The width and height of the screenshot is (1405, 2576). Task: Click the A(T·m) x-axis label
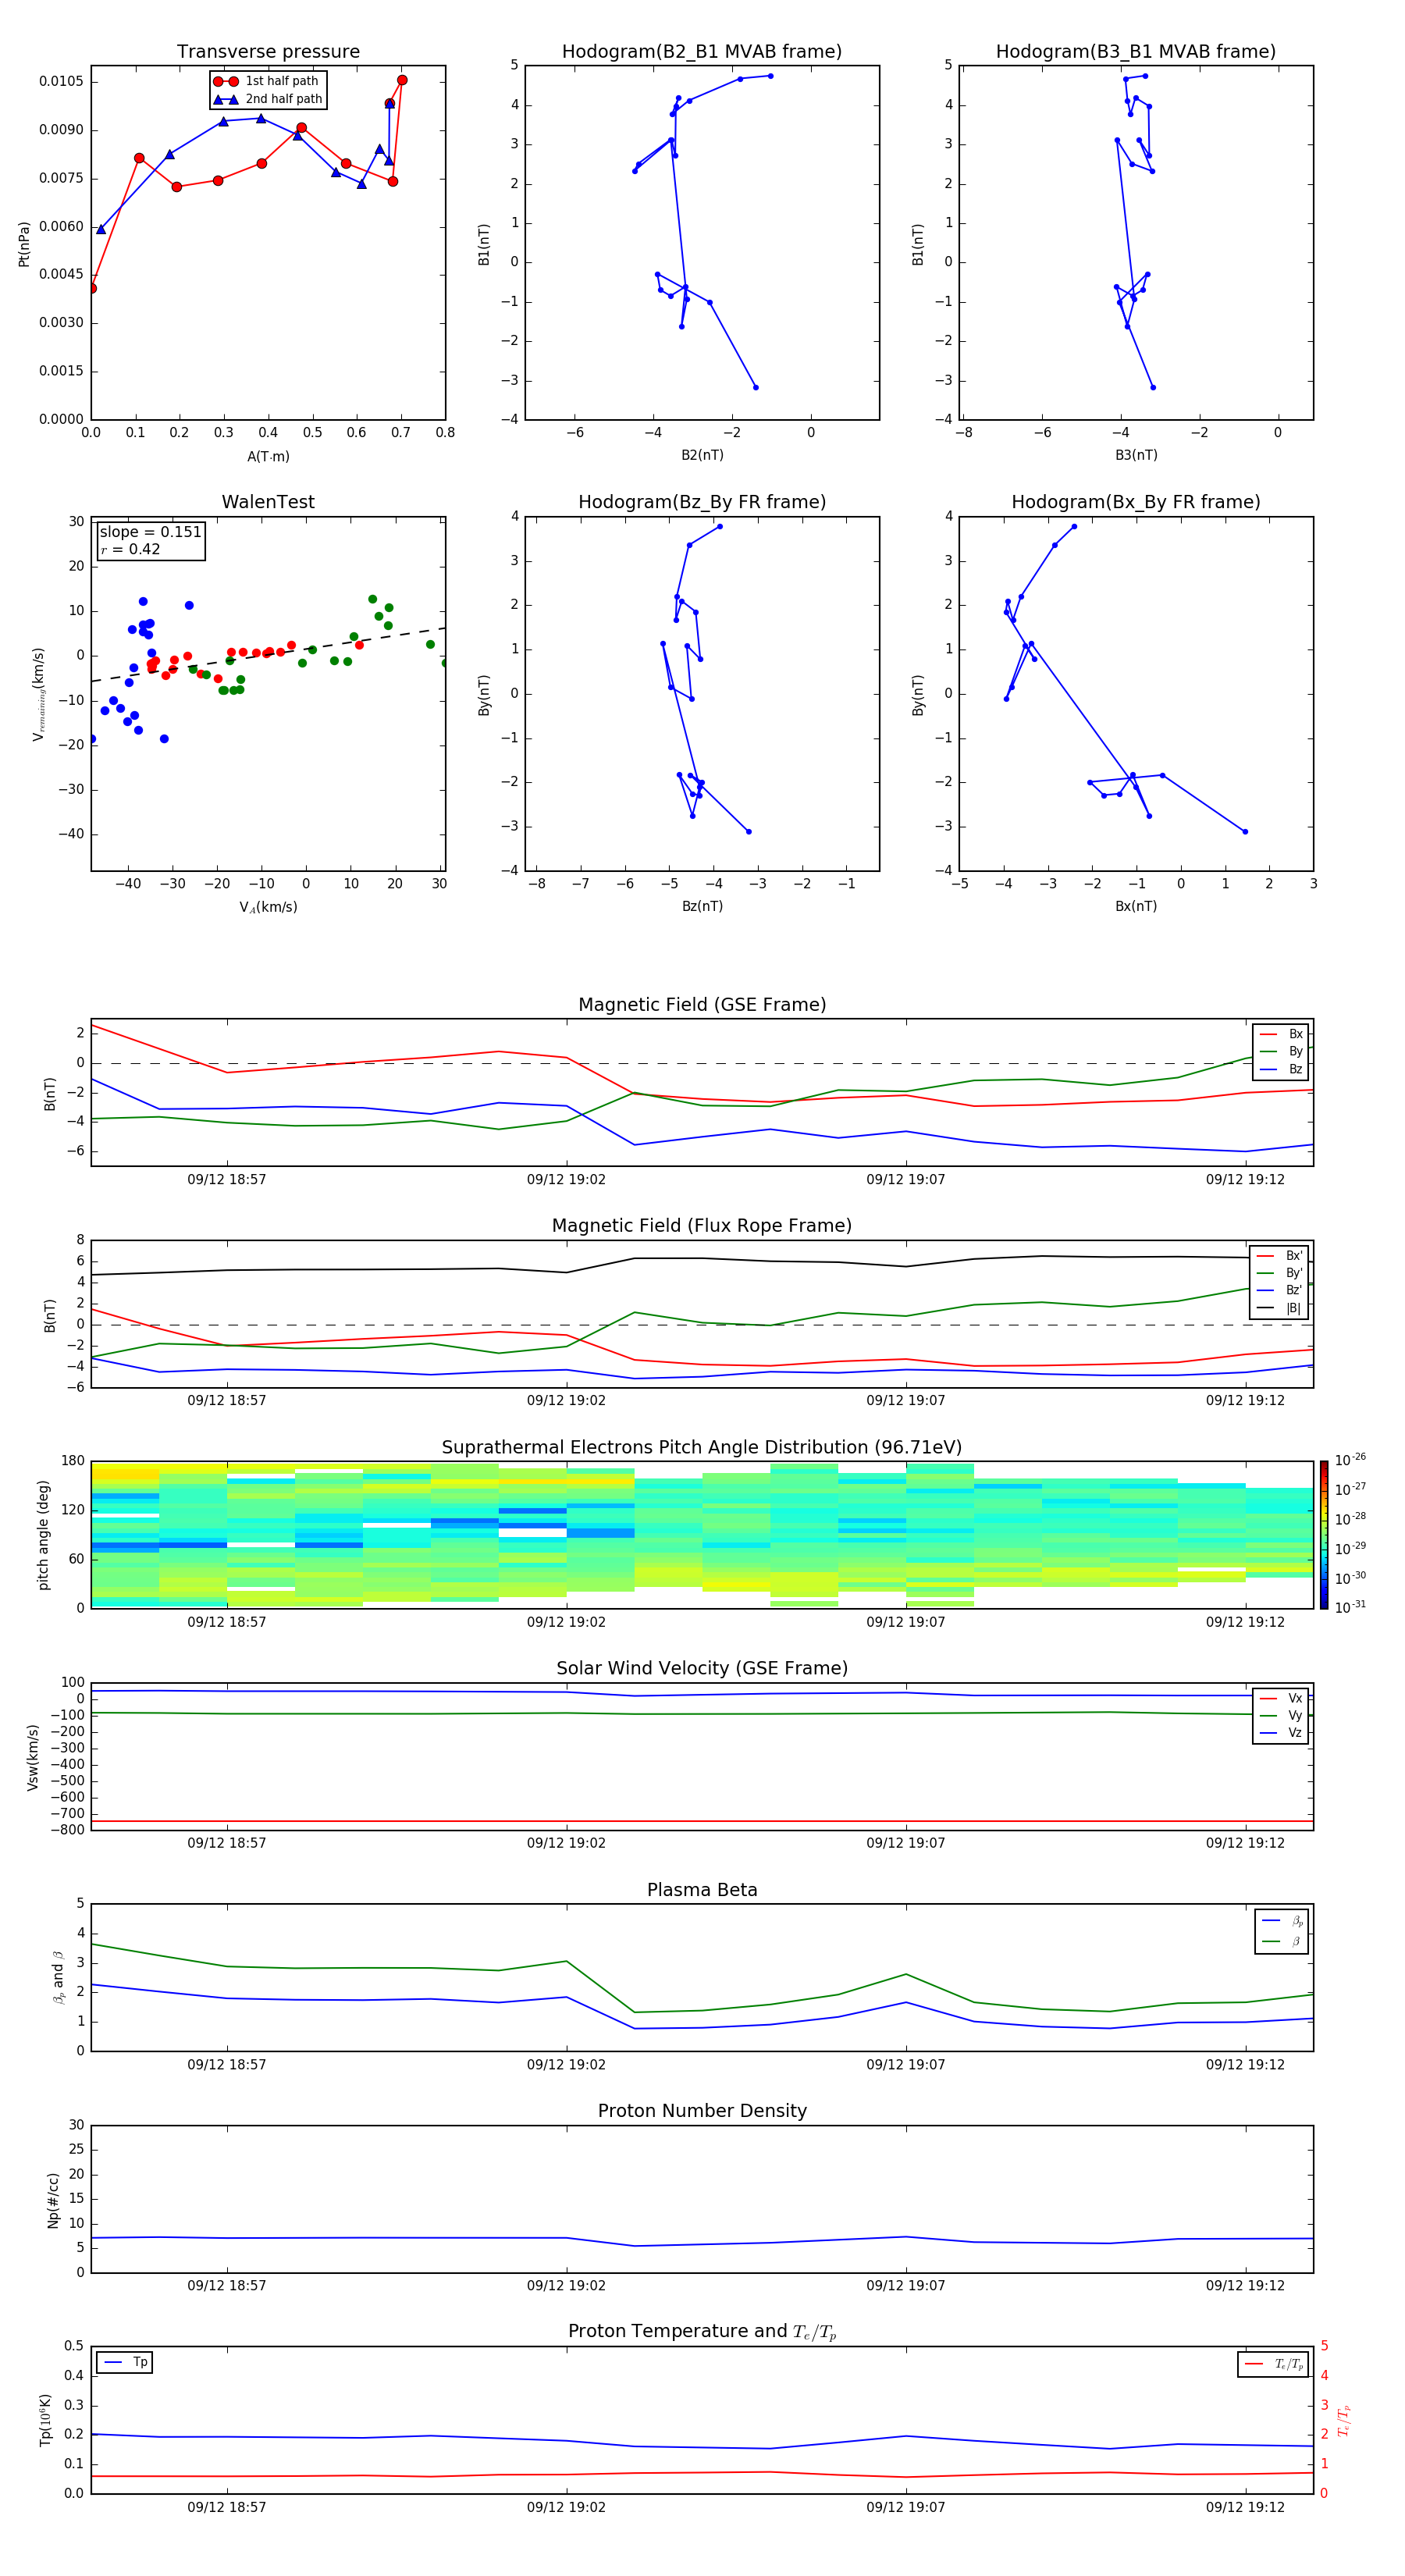(268, 457)
